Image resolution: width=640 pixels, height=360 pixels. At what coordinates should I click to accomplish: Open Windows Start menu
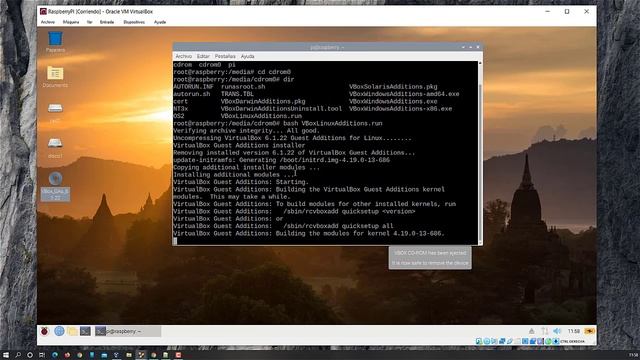(x=6, y=355)
